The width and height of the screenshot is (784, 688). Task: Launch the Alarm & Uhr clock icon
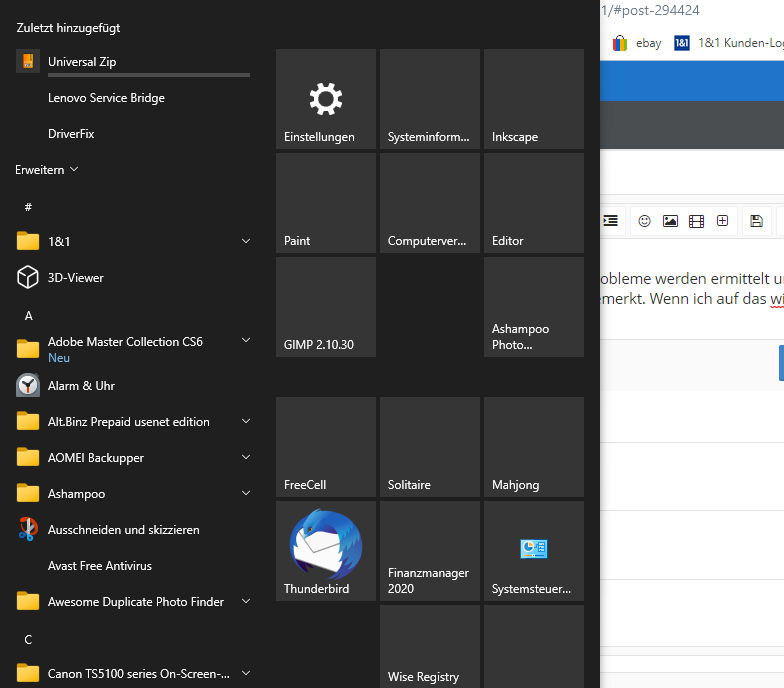click(x=28, y=386)
